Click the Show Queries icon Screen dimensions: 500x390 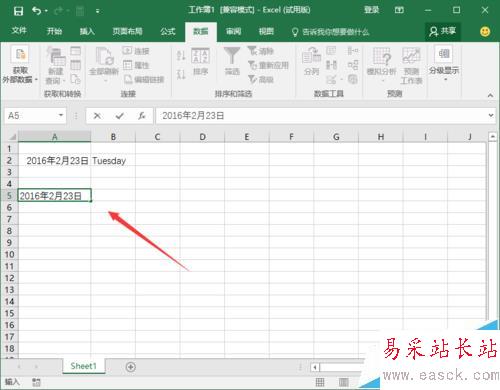76,51
